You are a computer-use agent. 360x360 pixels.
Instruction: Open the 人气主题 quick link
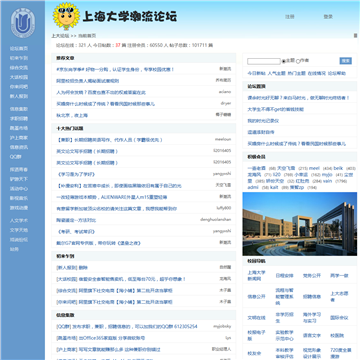click(x=276, y=73)
